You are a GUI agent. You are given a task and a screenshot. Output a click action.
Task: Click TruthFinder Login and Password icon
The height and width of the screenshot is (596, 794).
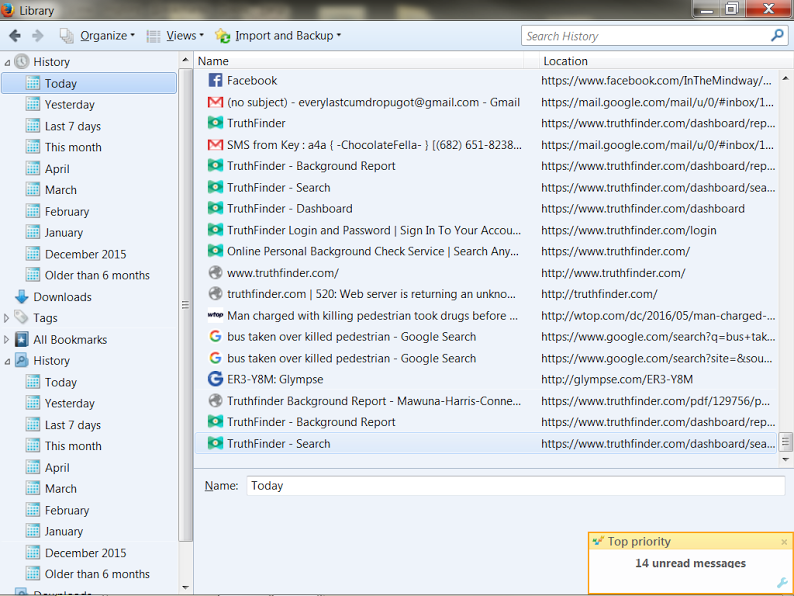point(215,230)
